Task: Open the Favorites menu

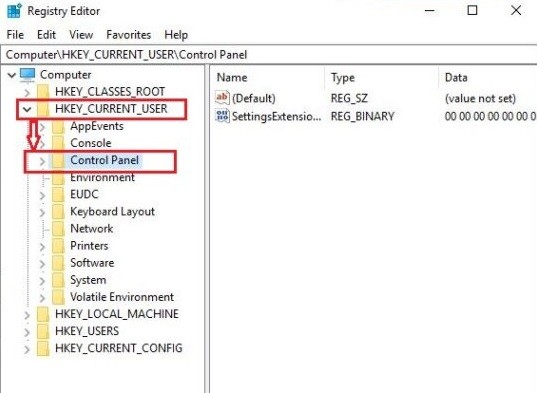Action: 128,35
